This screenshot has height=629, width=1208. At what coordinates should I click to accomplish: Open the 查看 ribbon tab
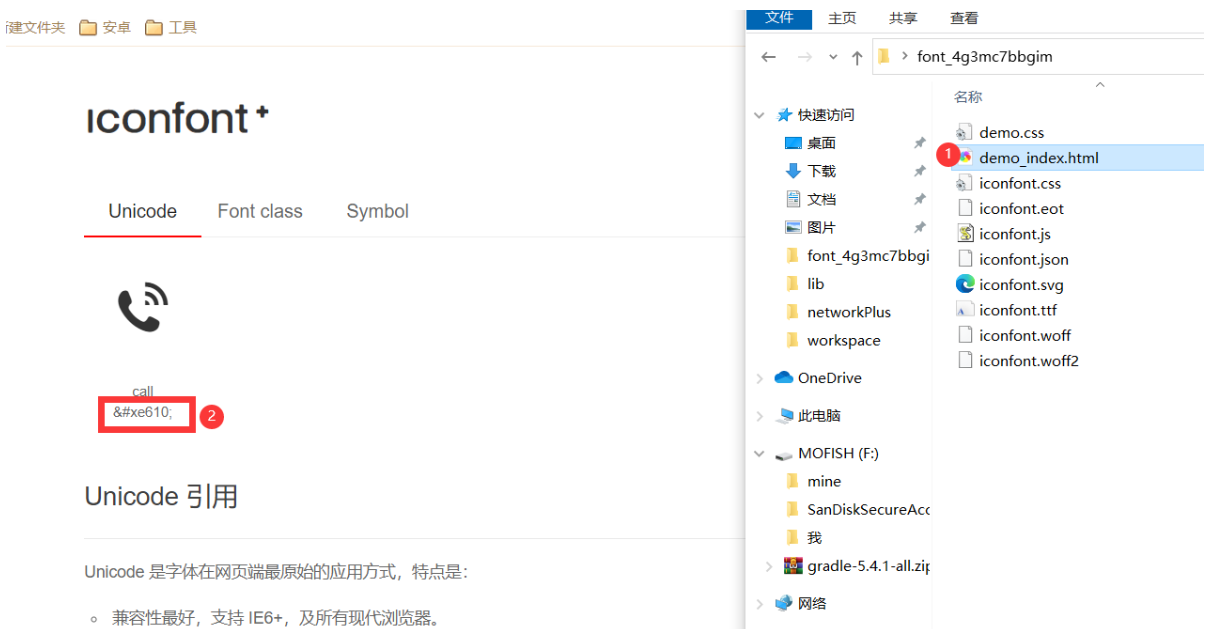[963, 18]
